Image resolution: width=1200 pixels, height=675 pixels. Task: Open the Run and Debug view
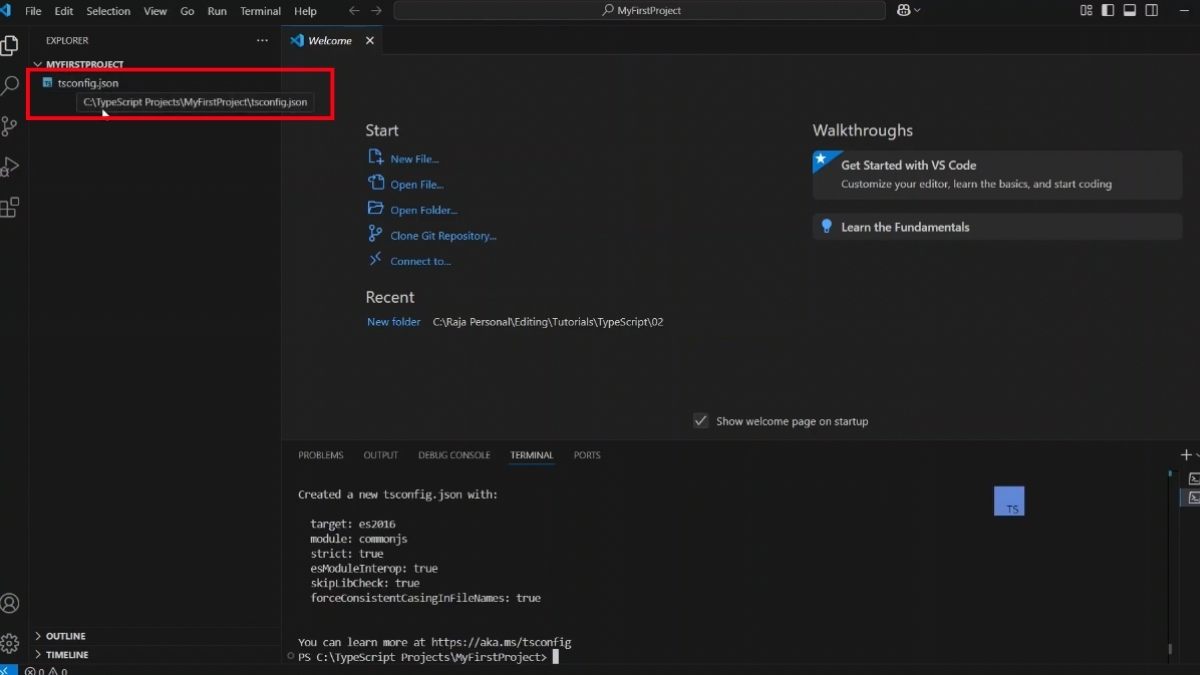coord(10,166)
